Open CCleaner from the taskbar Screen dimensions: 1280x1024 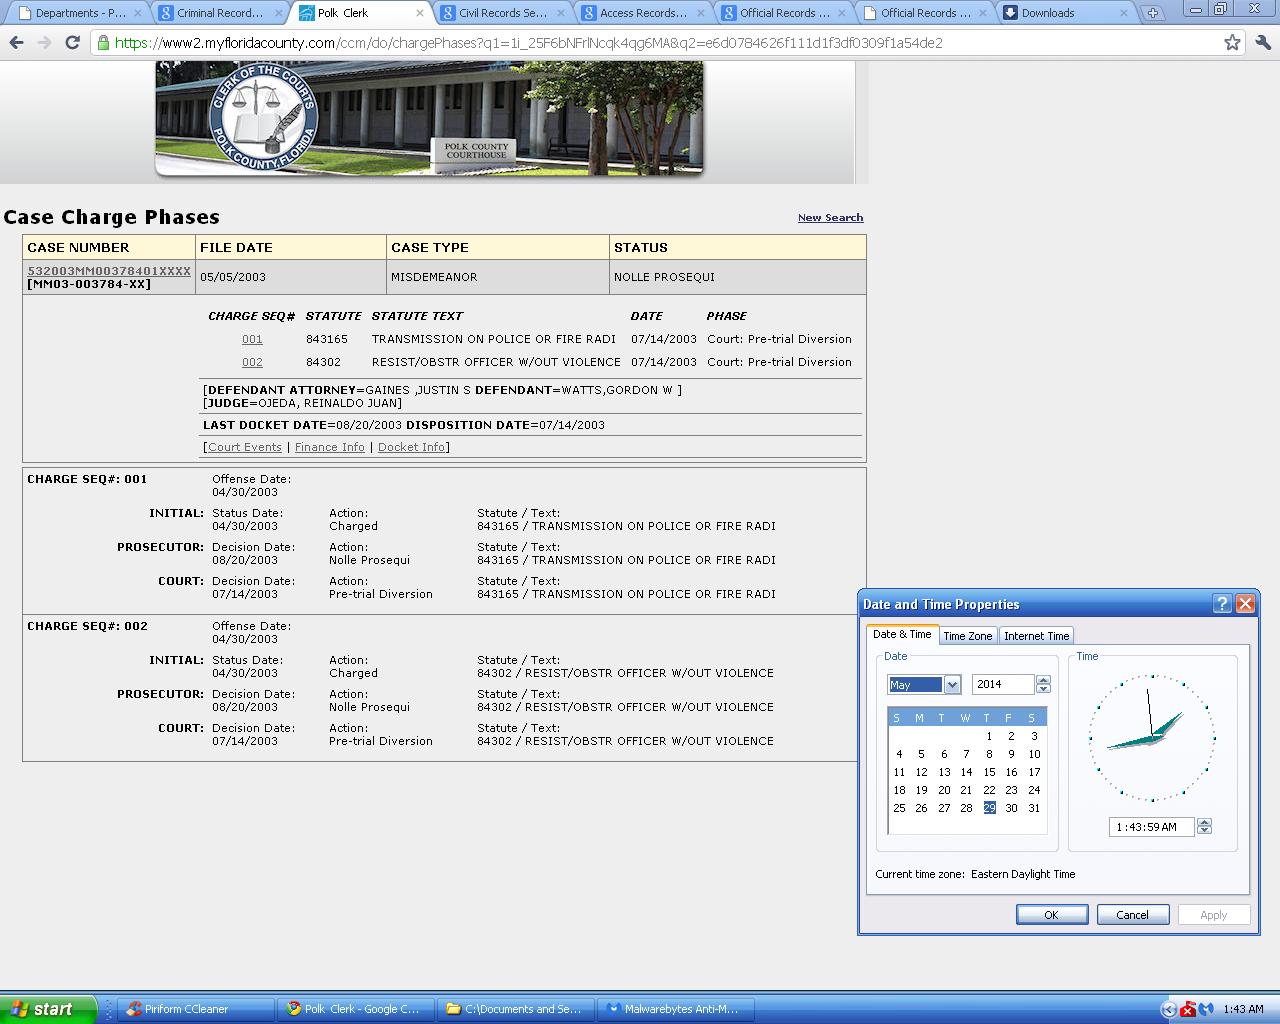(x=195, y=1009)
